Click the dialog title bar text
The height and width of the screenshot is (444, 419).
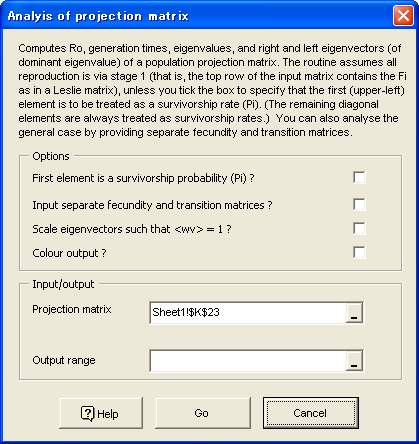98,16
